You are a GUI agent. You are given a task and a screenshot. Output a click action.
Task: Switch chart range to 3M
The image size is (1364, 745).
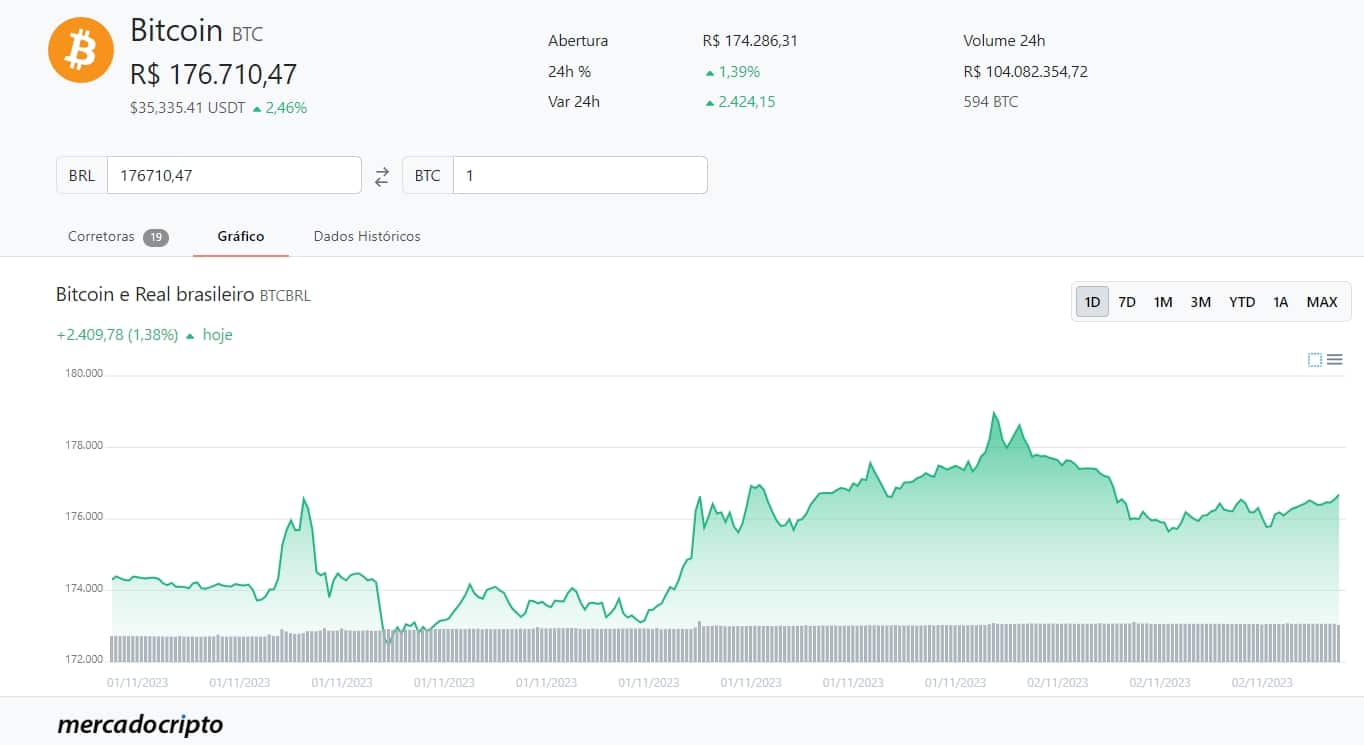click(x=1201, y=302)
